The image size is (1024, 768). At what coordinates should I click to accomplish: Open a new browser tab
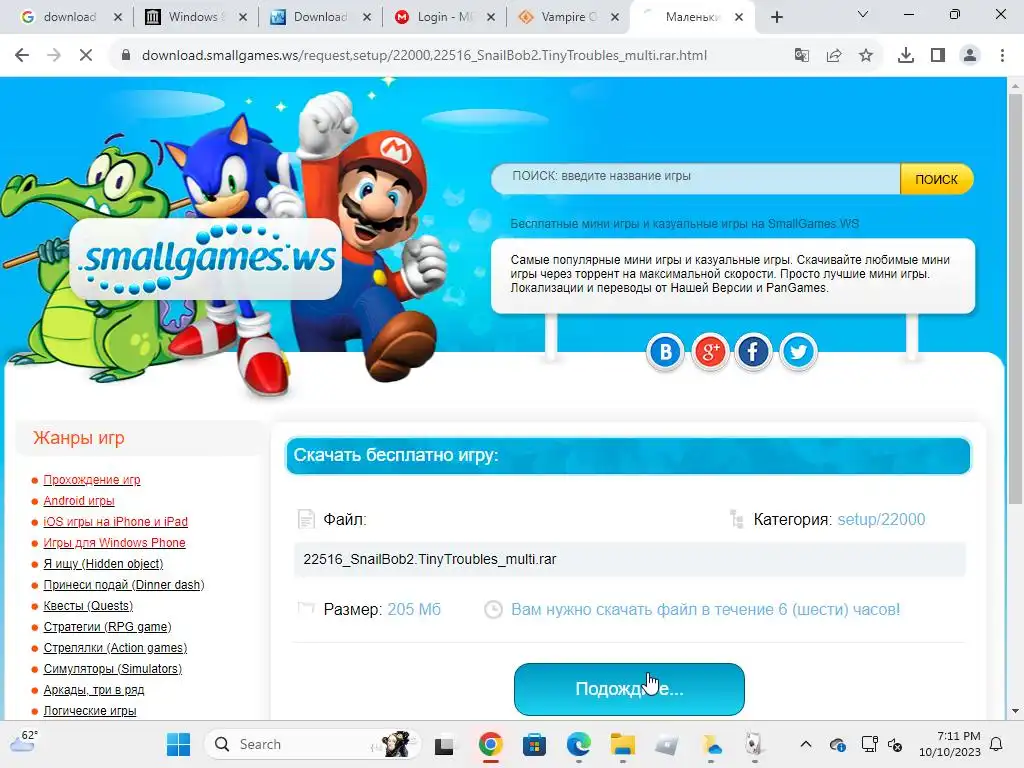pos(776,17)
